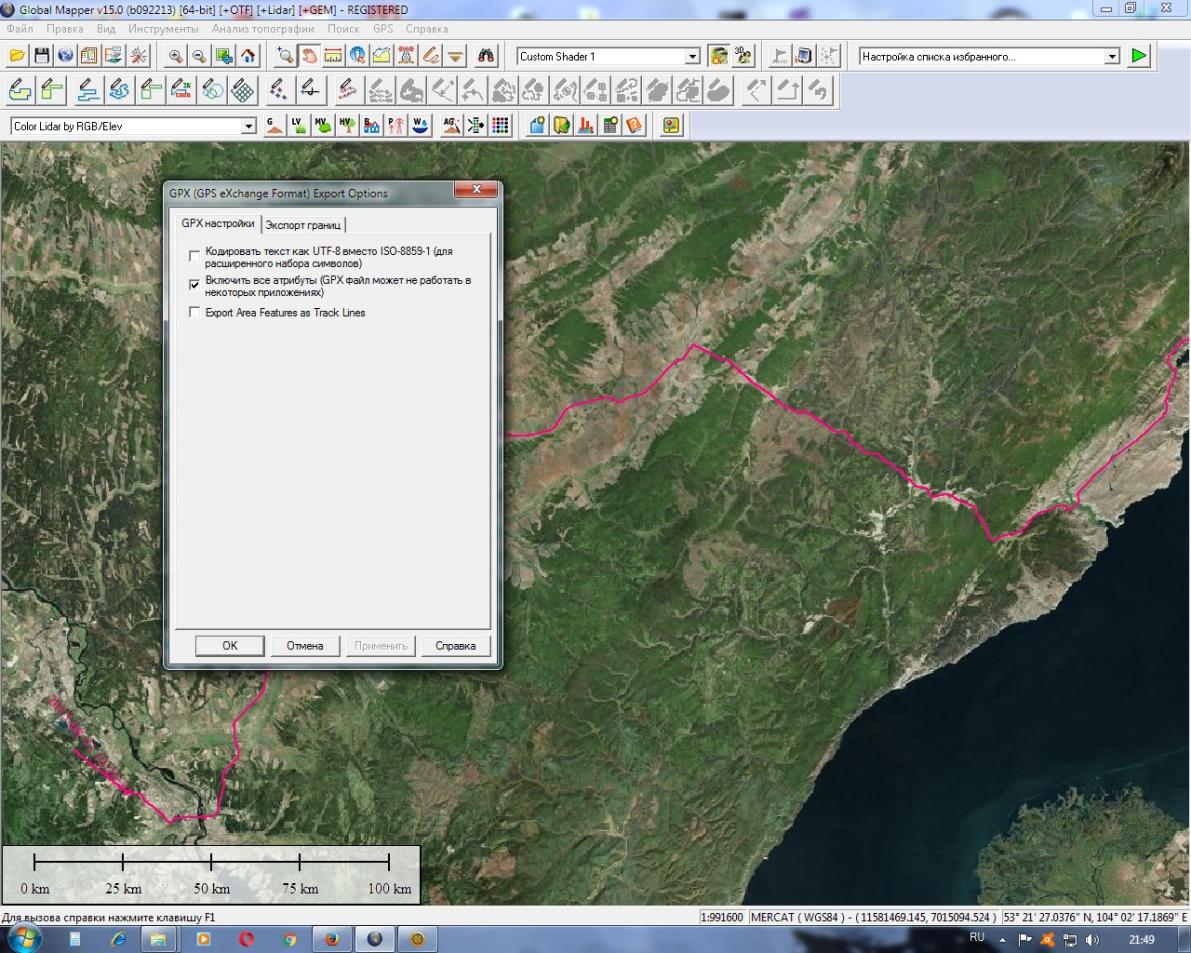Open the Custom Shader 1 dropdown
1191x953 pixels.
(x=692, y=57)
